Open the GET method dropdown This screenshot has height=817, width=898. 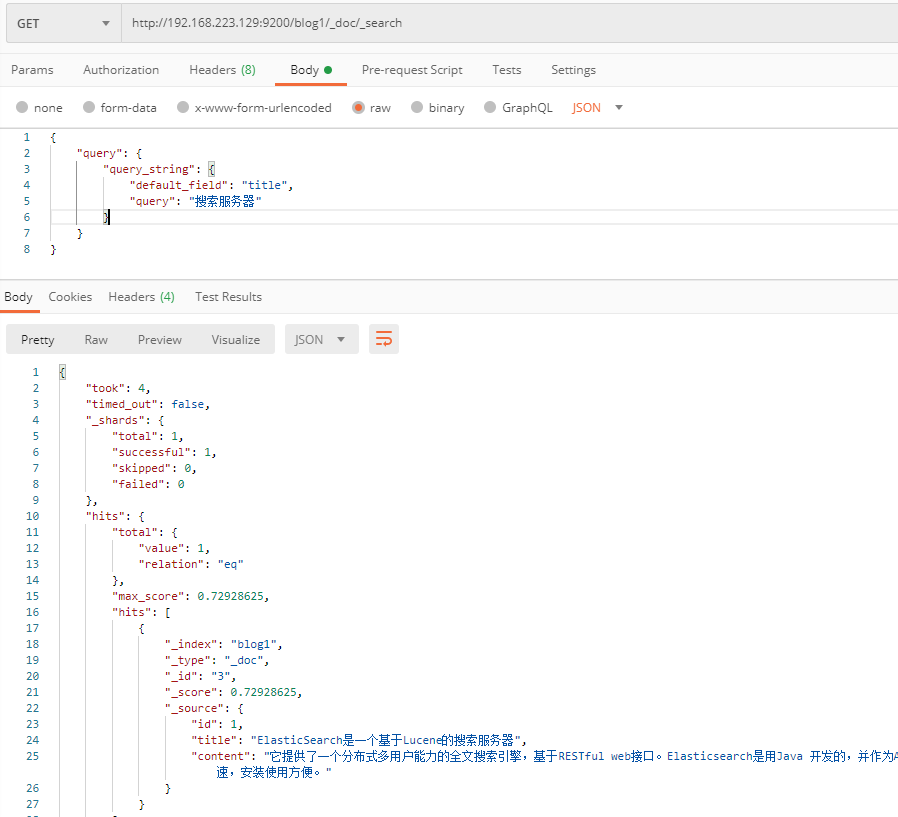[63, 23]
